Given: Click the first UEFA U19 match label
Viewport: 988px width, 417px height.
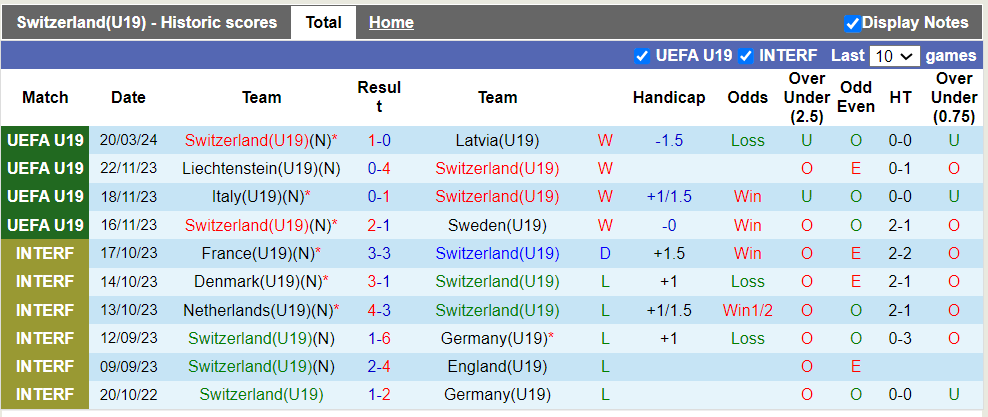Looking at the screenshot, I should pyautogui.click(x=45, y=141).
